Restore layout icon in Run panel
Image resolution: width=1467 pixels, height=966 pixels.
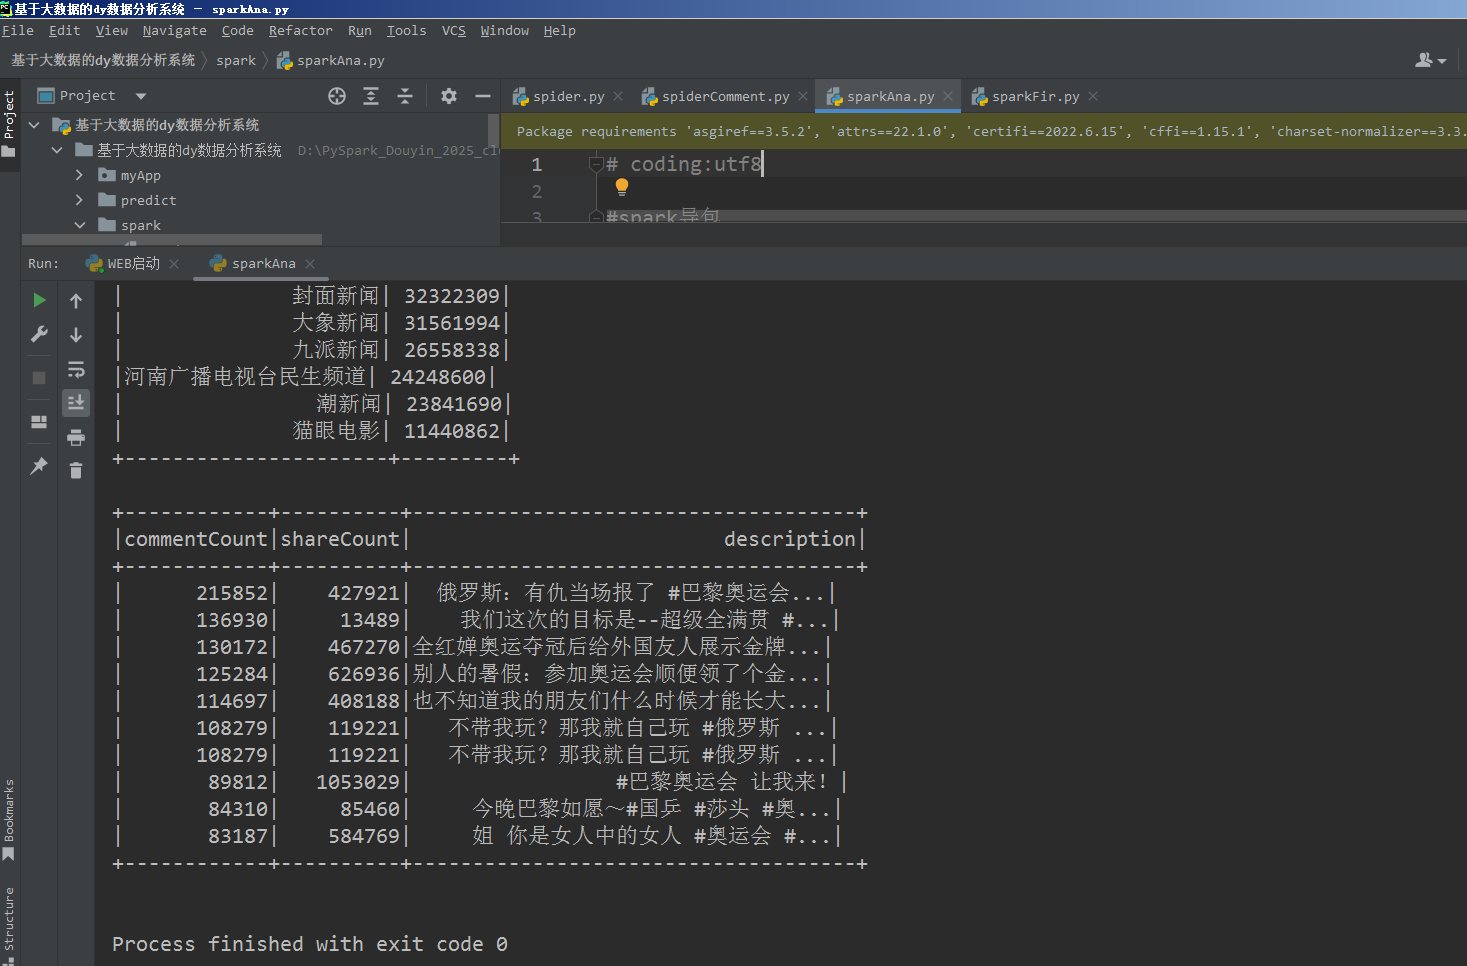pyautogui.click(x=39, y=422)
